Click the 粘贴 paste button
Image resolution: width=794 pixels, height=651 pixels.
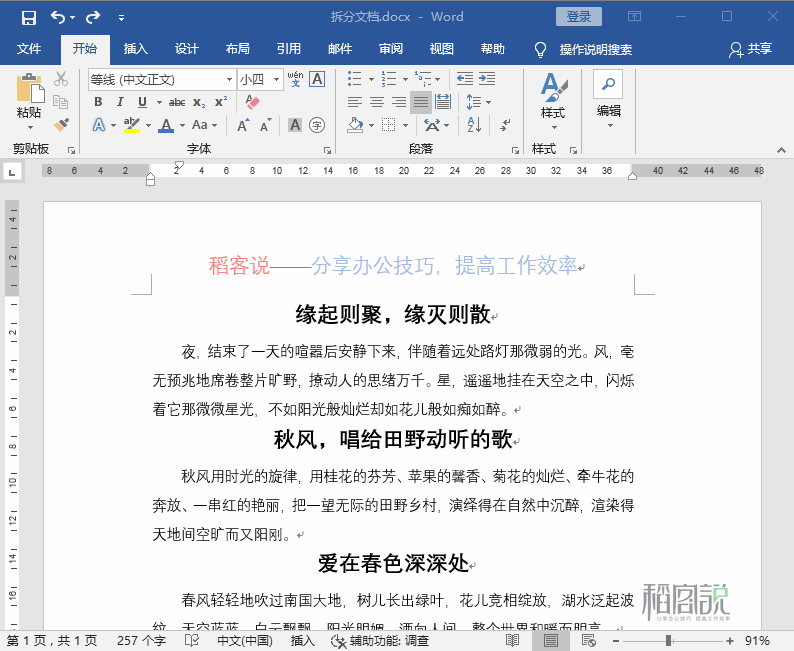pos(29,101)
